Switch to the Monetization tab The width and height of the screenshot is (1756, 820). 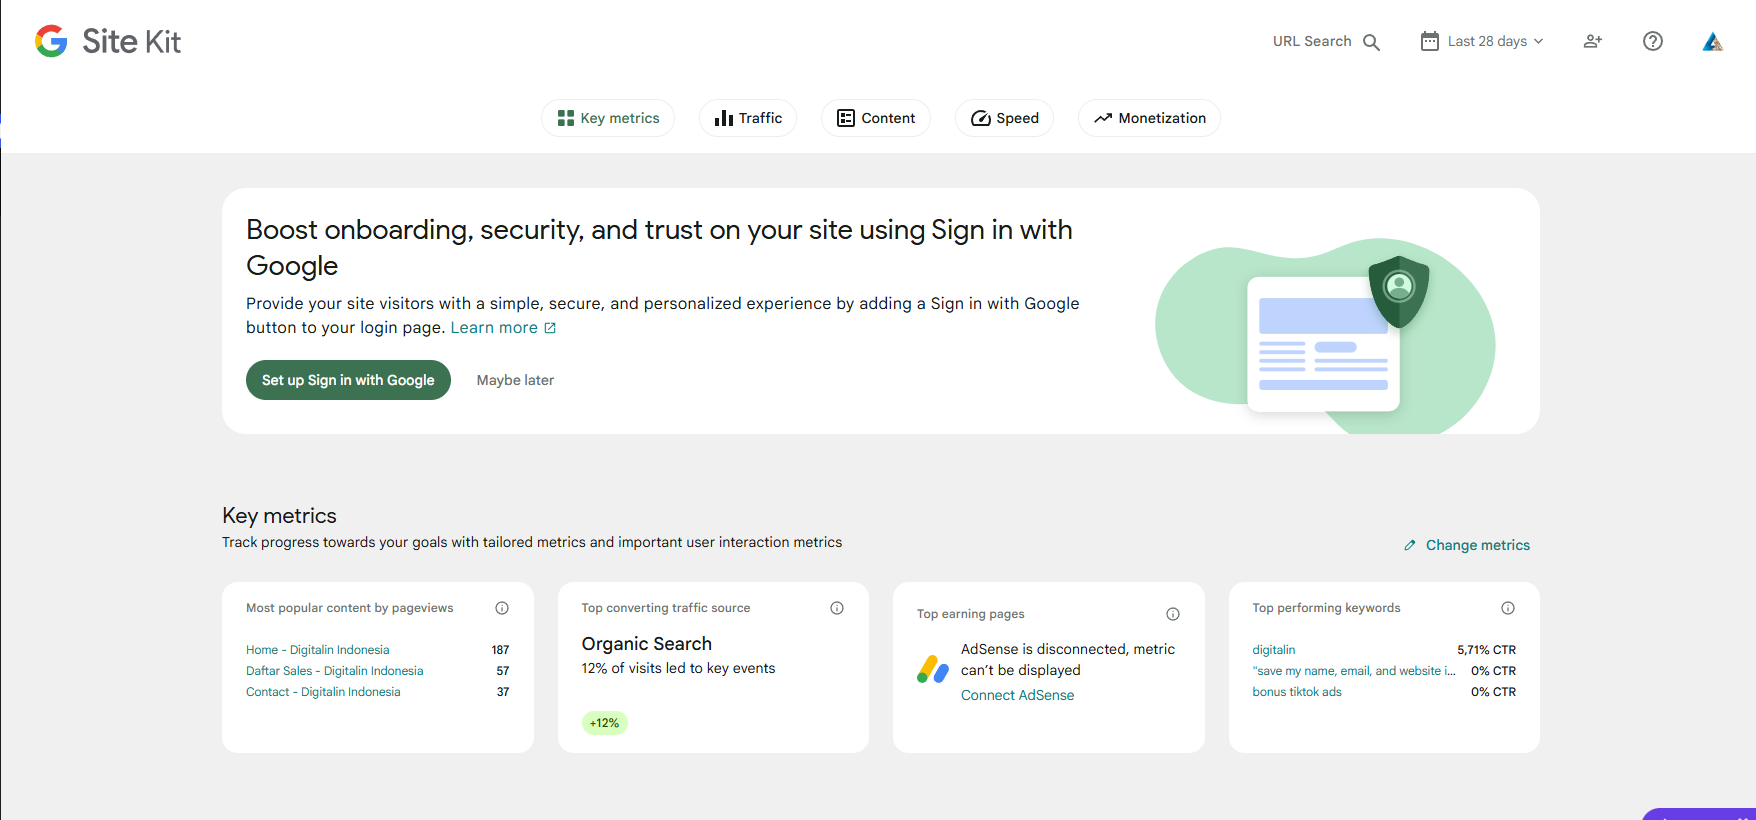(x=1149, y=118)
